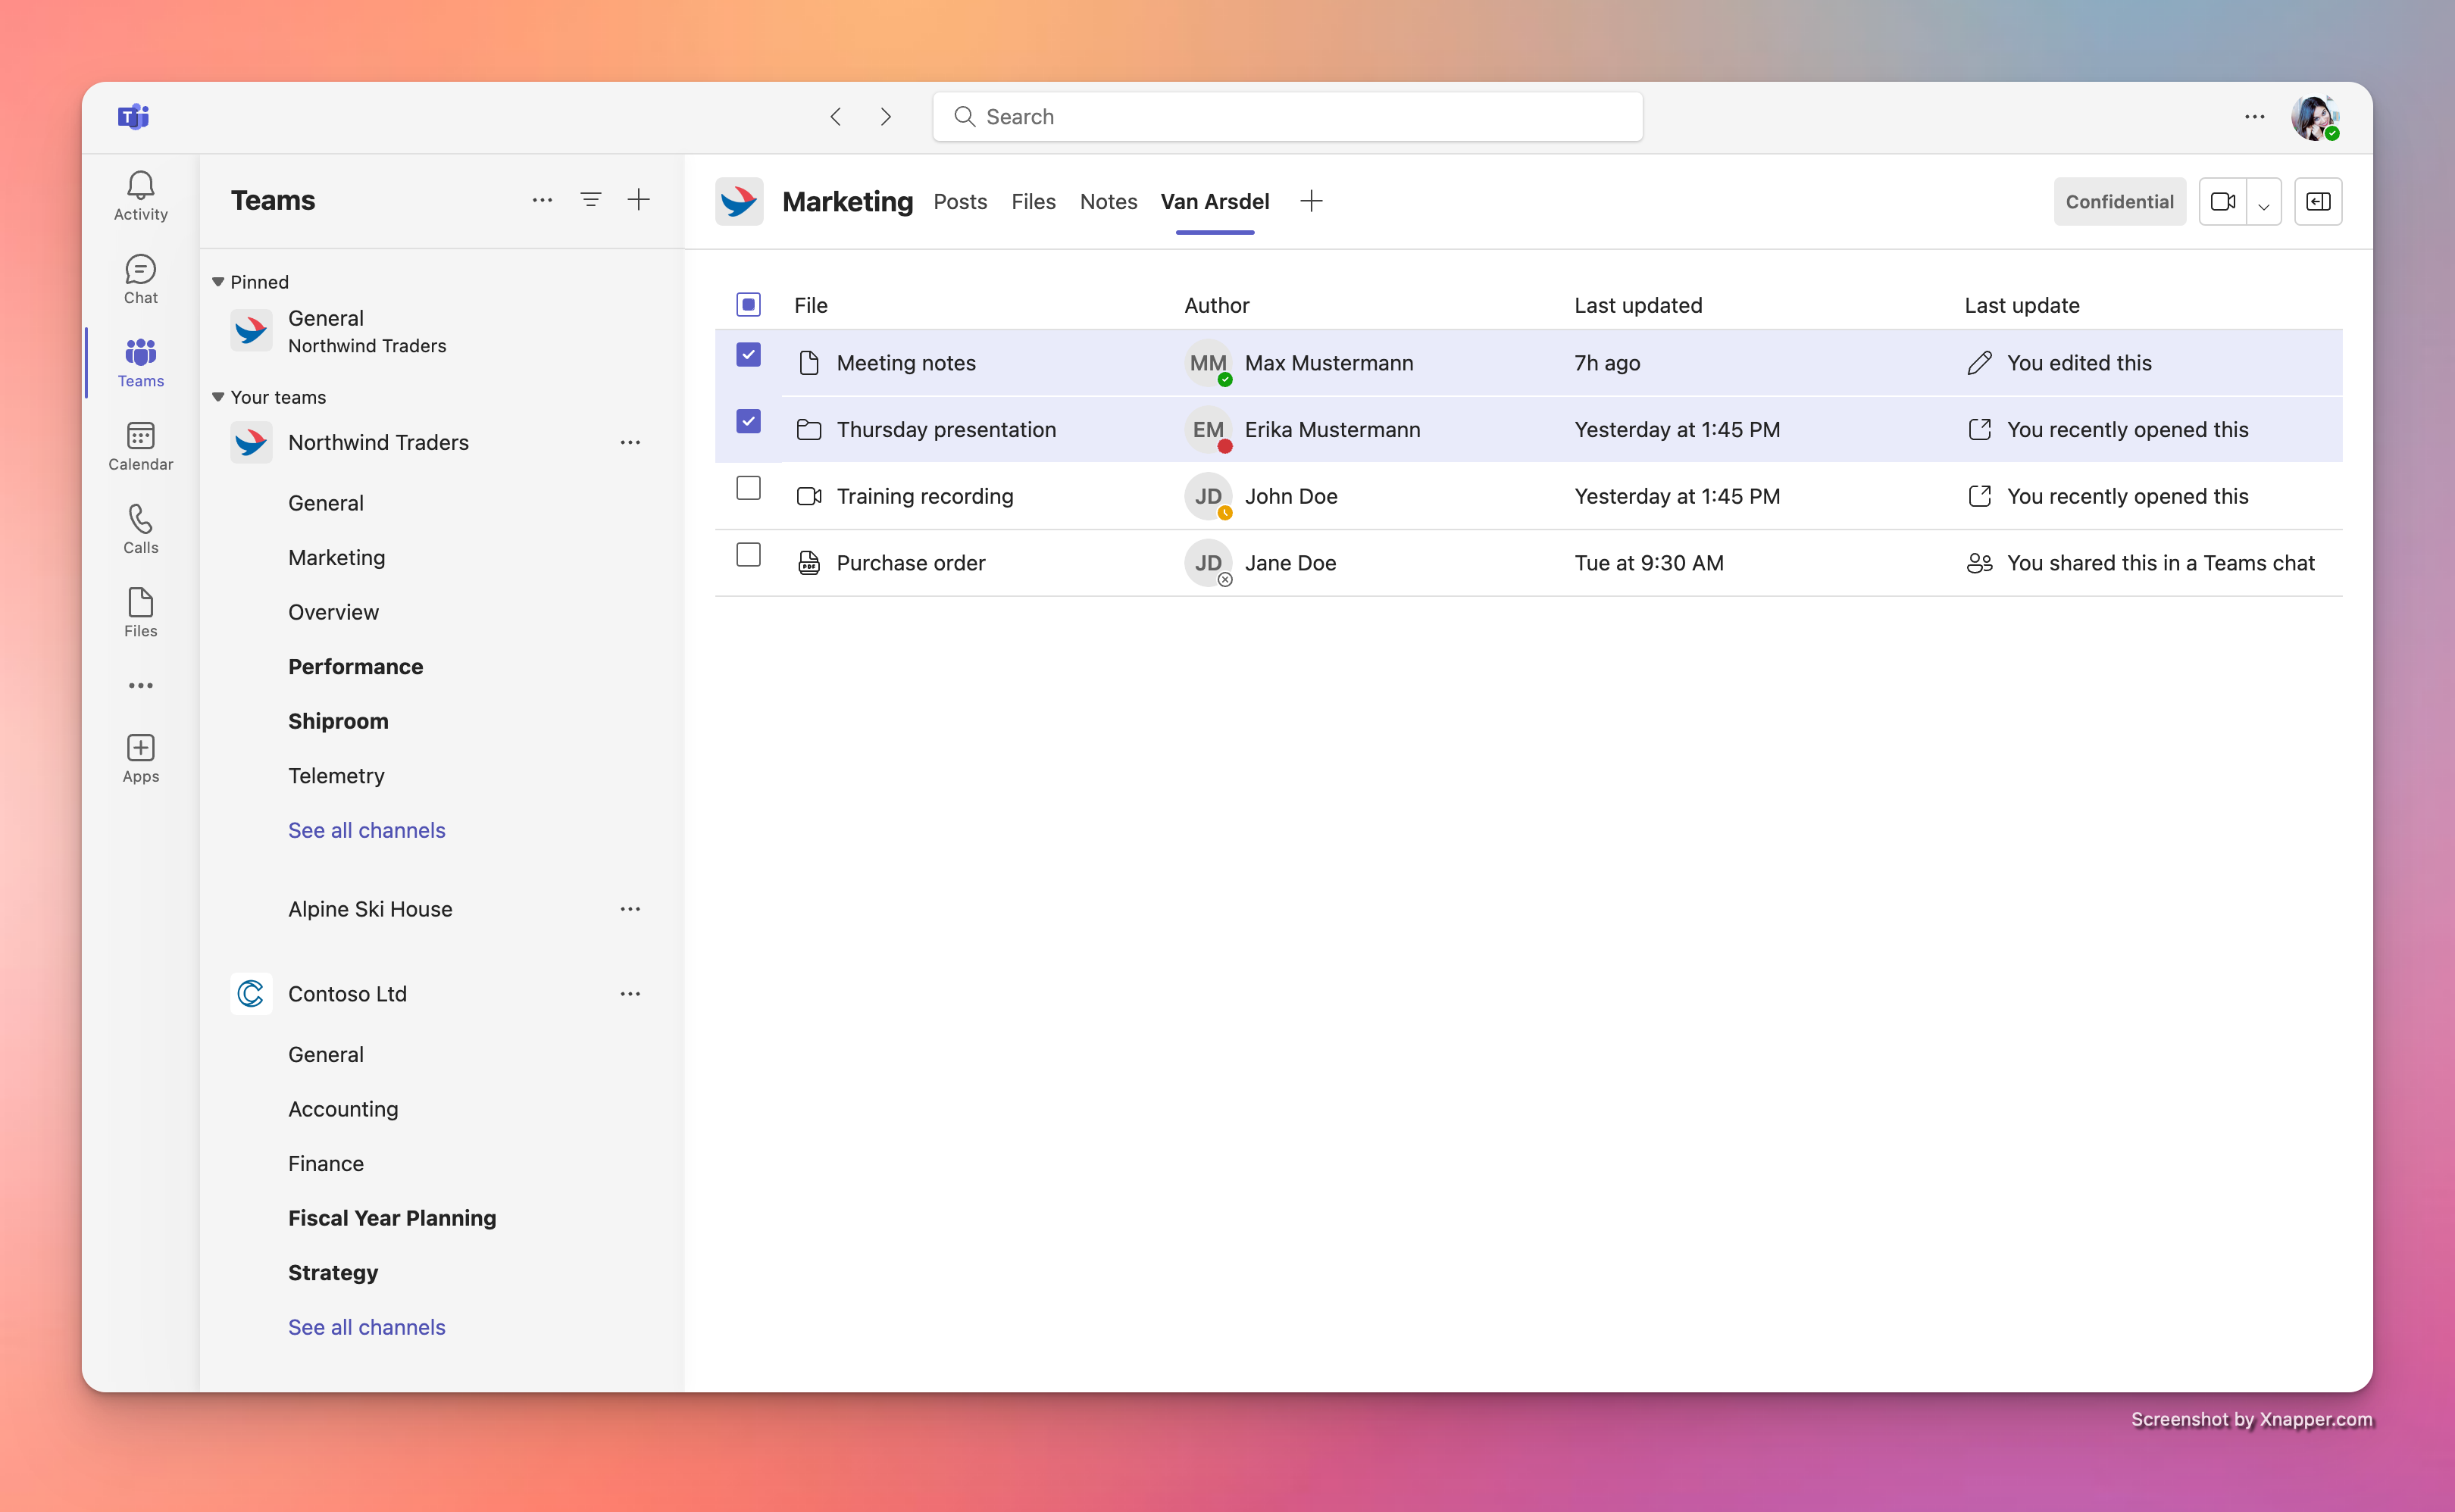This screenshot has width=2455, height=1512.
Task: Switch to the Files tab
Action: [x=1033, y=202]
